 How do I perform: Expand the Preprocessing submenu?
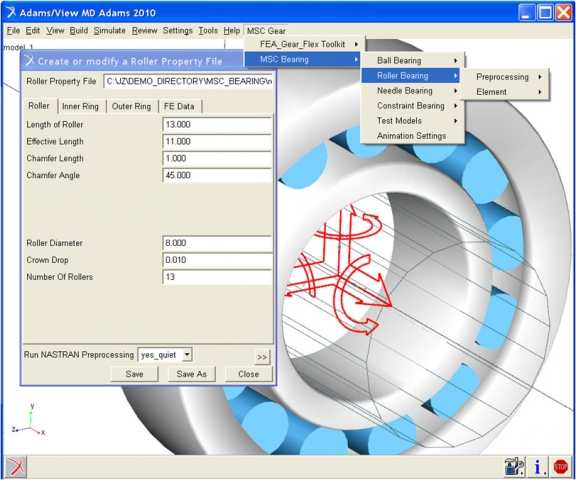tap(505, 77)
